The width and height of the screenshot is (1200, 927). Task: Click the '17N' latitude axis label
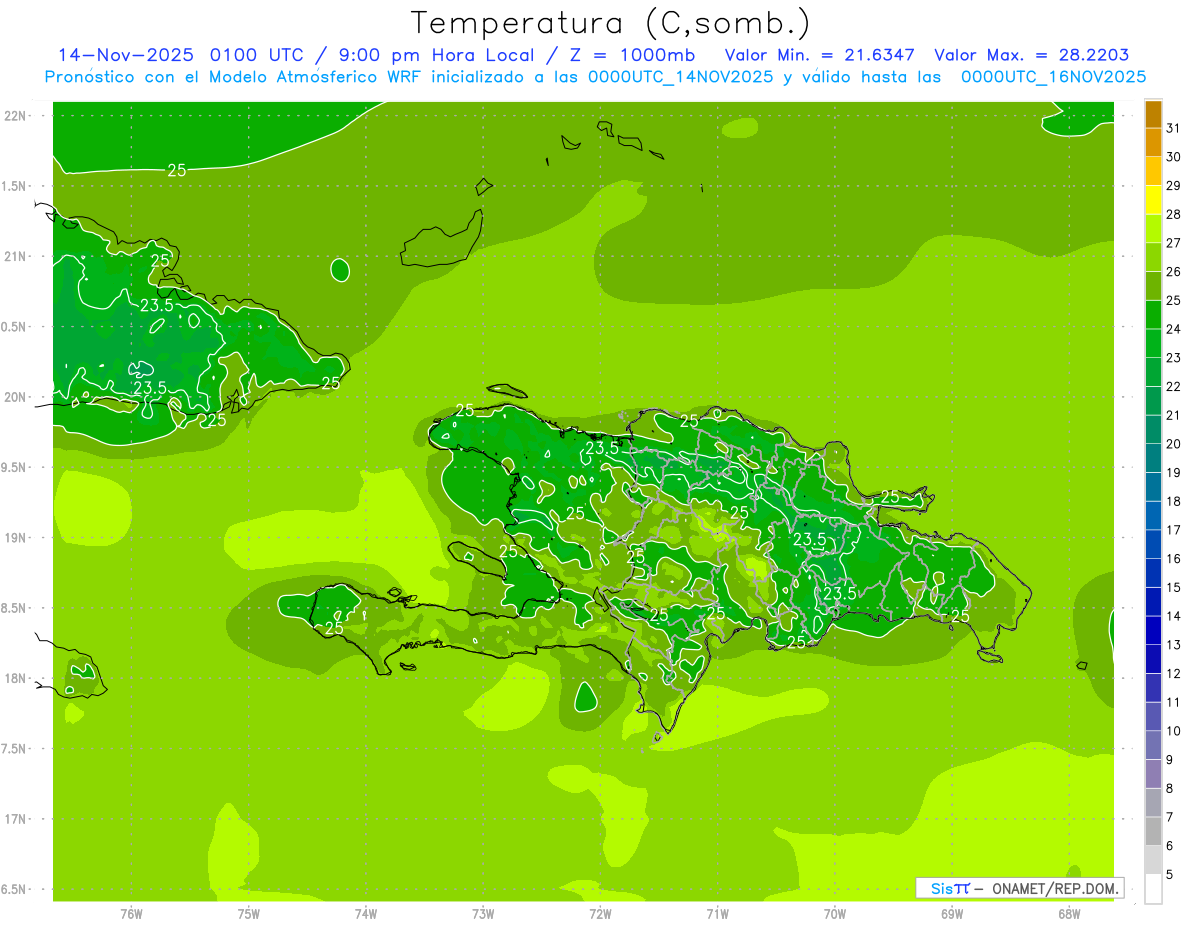(x=17, y=819)
